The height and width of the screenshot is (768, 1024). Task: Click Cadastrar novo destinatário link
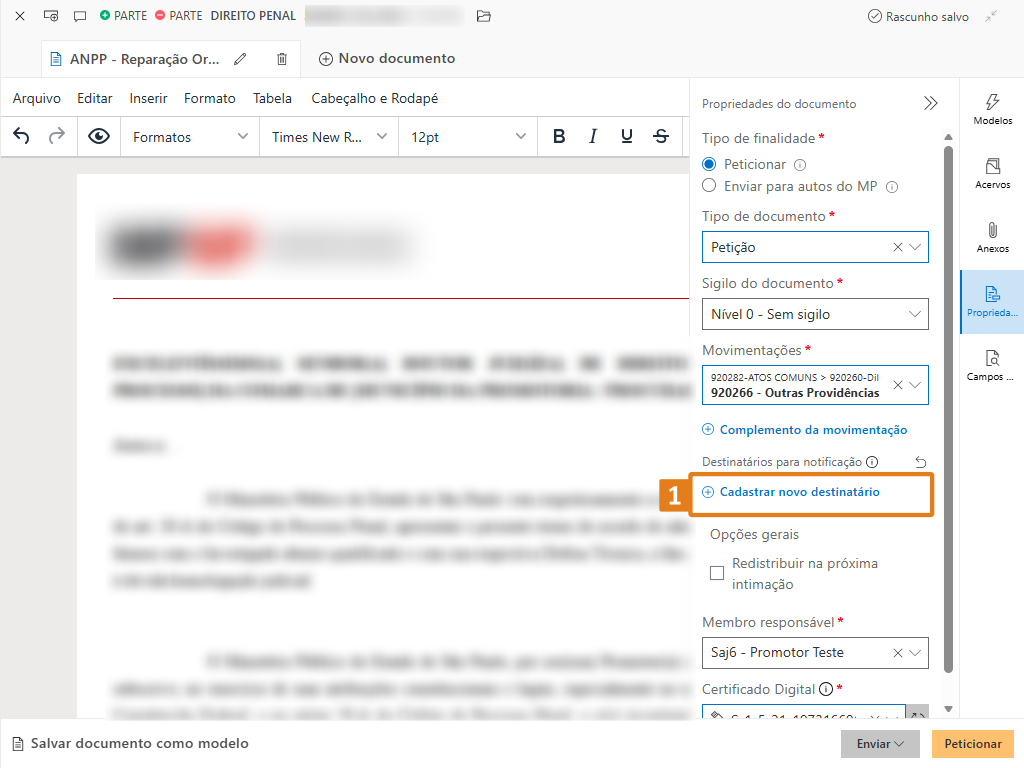pyautogui.click(x=799, y=492)
